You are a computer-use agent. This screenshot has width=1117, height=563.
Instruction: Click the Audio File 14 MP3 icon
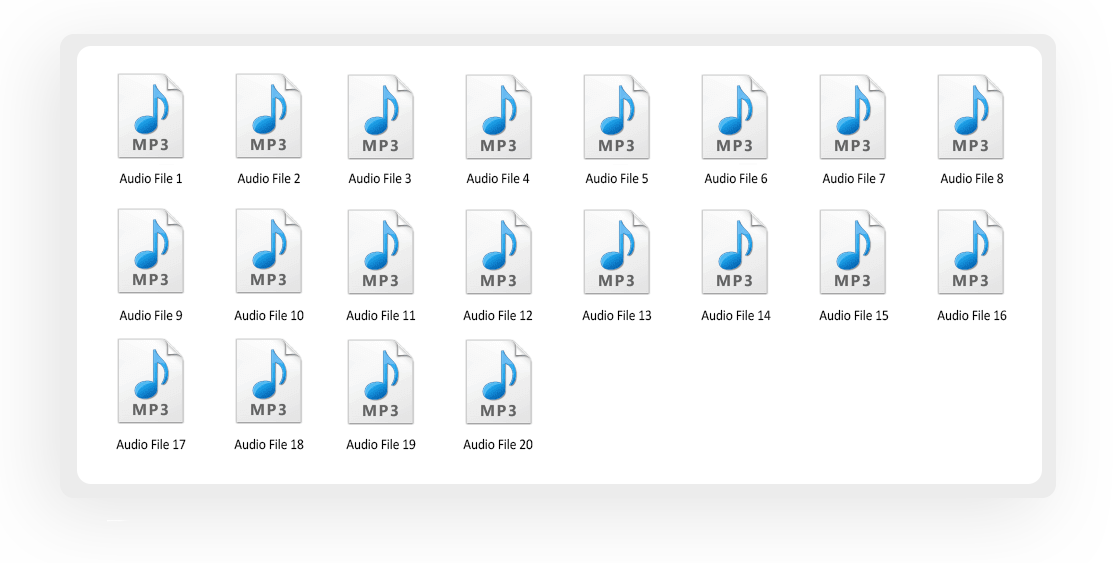point(734,252)
